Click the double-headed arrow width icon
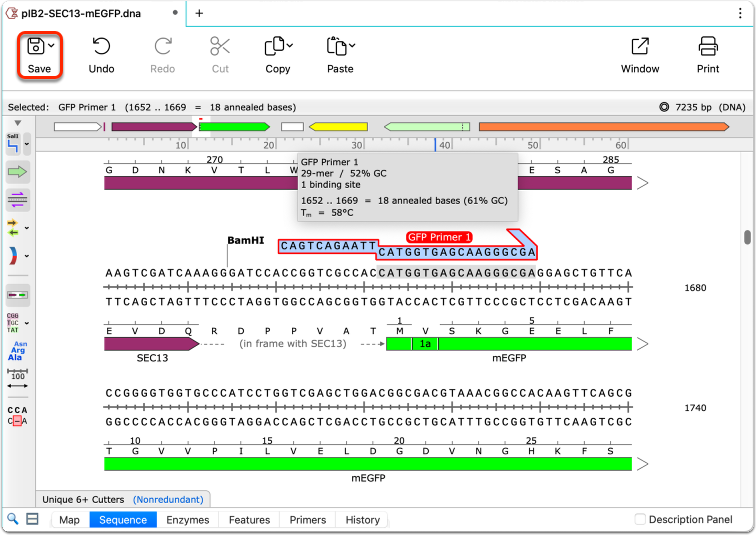 [x=18, y=386]
